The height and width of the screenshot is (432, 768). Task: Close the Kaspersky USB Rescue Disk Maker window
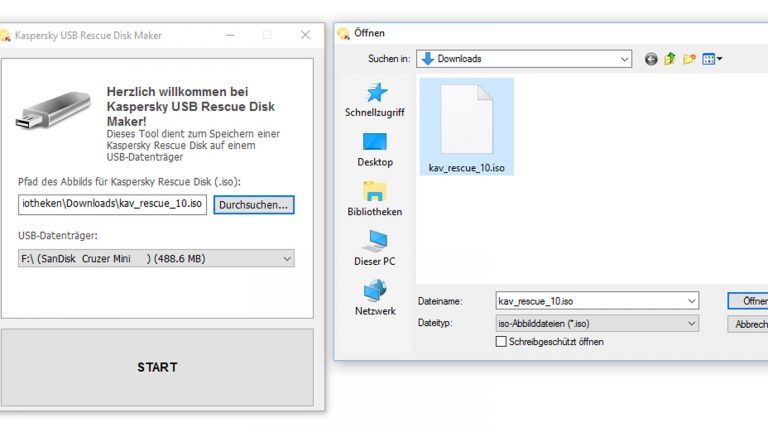pos(305,35)
